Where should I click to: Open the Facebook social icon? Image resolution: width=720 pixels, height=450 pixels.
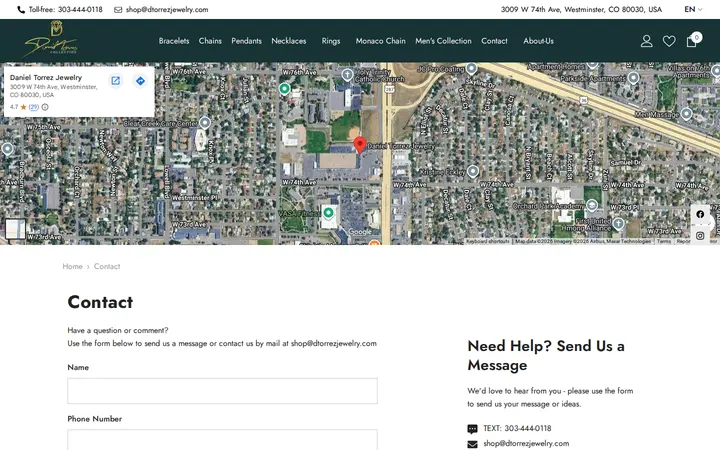point(700,214)
